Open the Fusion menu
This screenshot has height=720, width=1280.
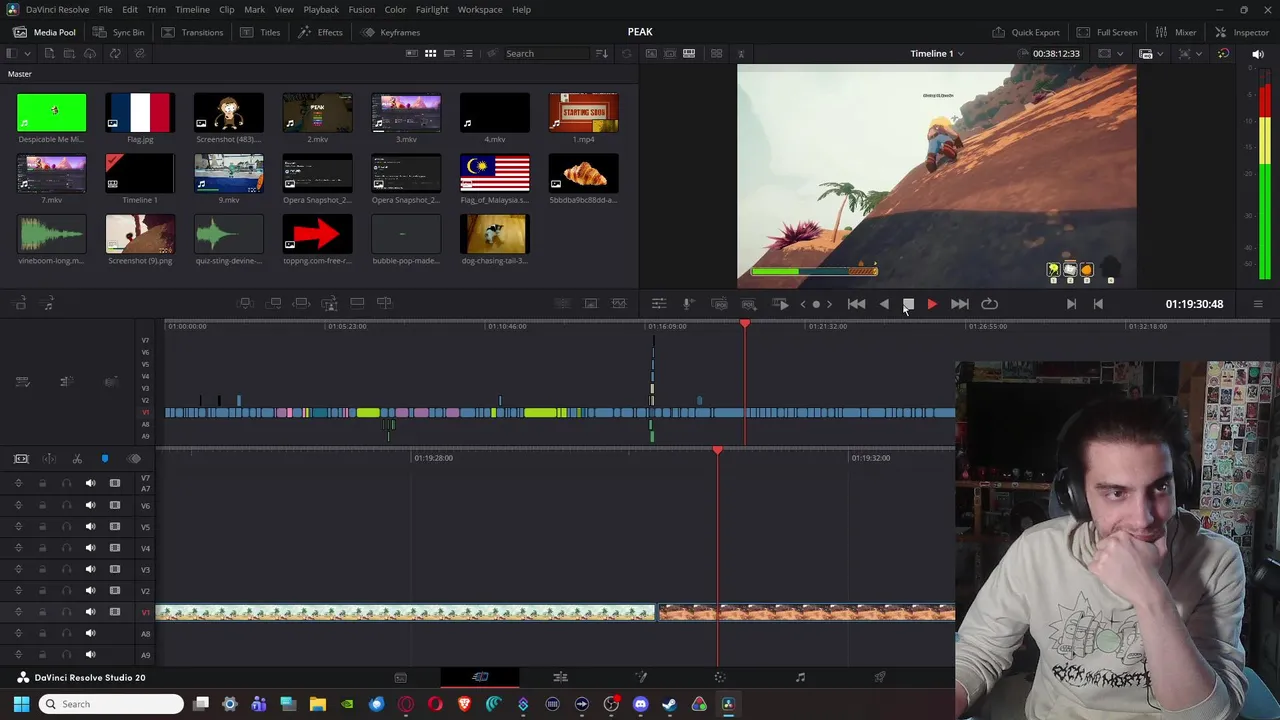[x=362, y=9]
